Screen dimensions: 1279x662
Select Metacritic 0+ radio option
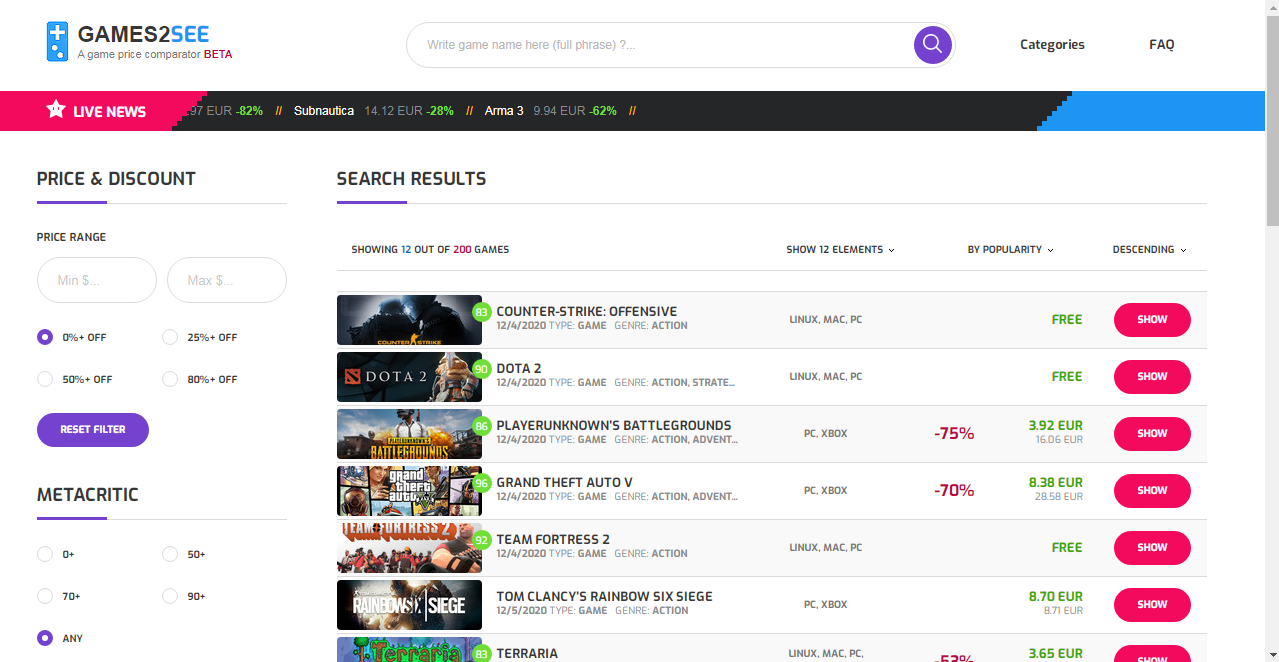pyautogui.click(x=45, y=554)
